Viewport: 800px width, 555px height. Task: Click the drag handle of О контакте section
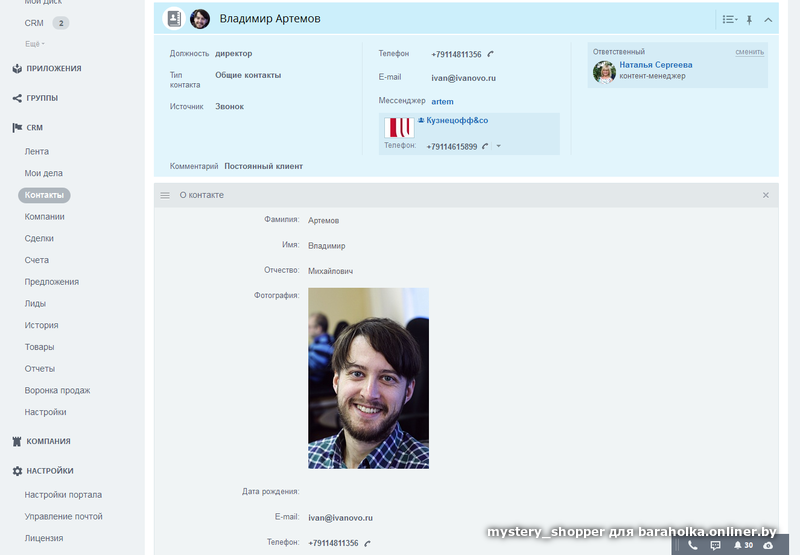click(165, 195)
